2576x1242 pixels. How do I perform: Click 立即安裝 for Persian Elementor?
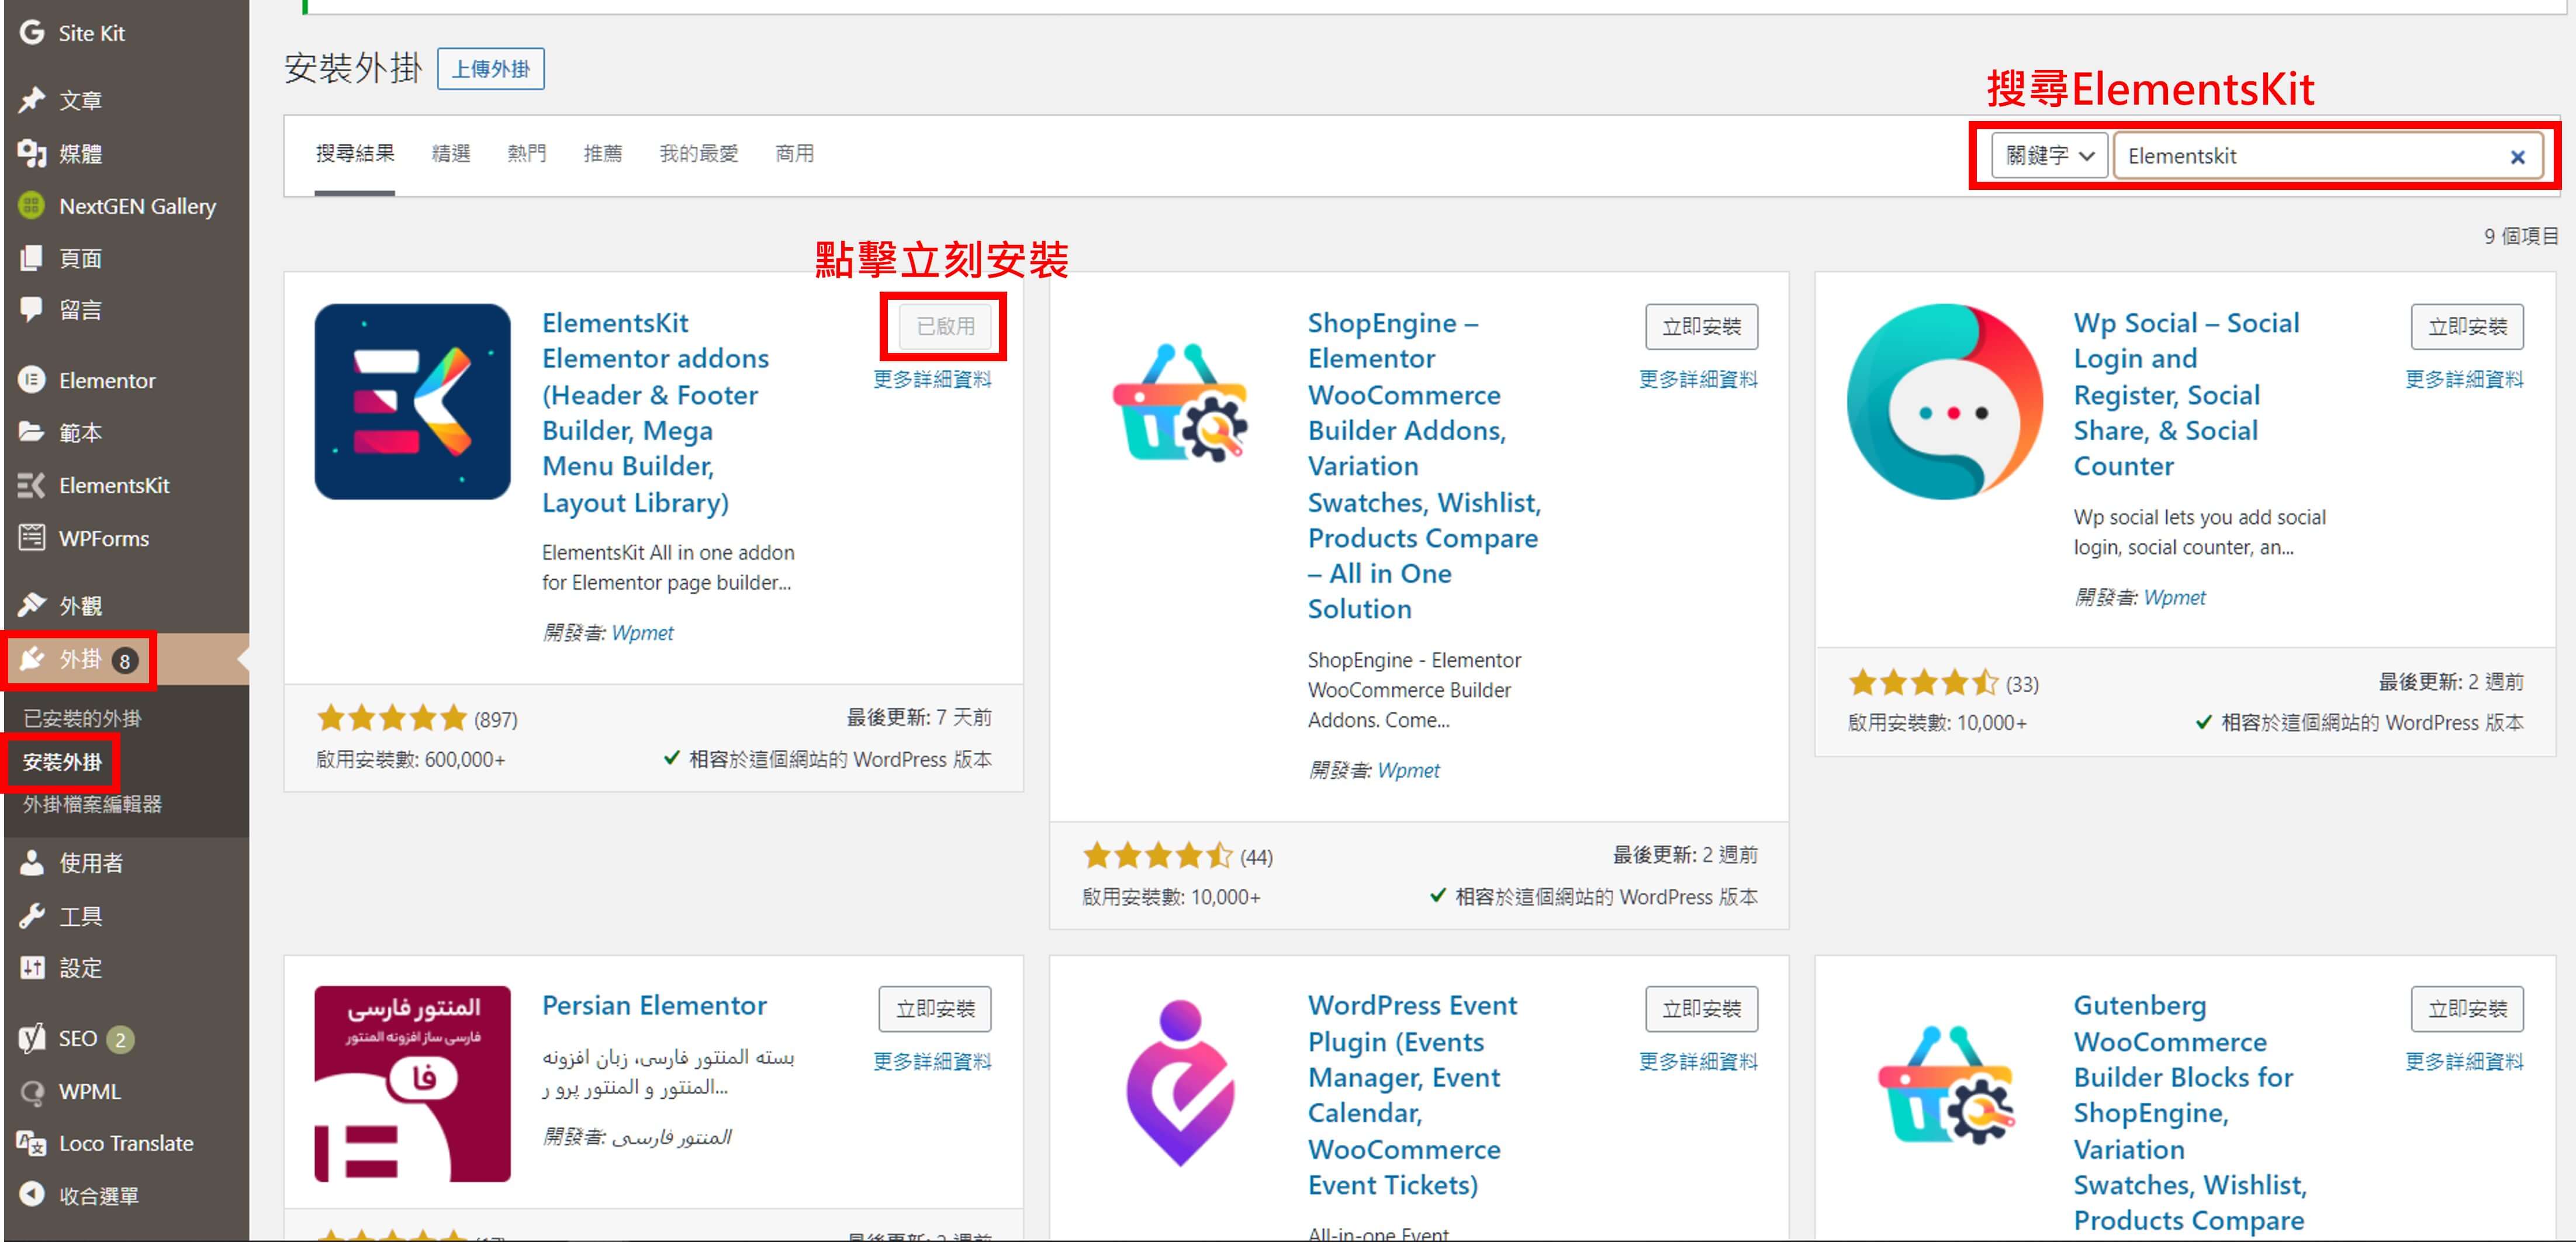[935, 1008]
